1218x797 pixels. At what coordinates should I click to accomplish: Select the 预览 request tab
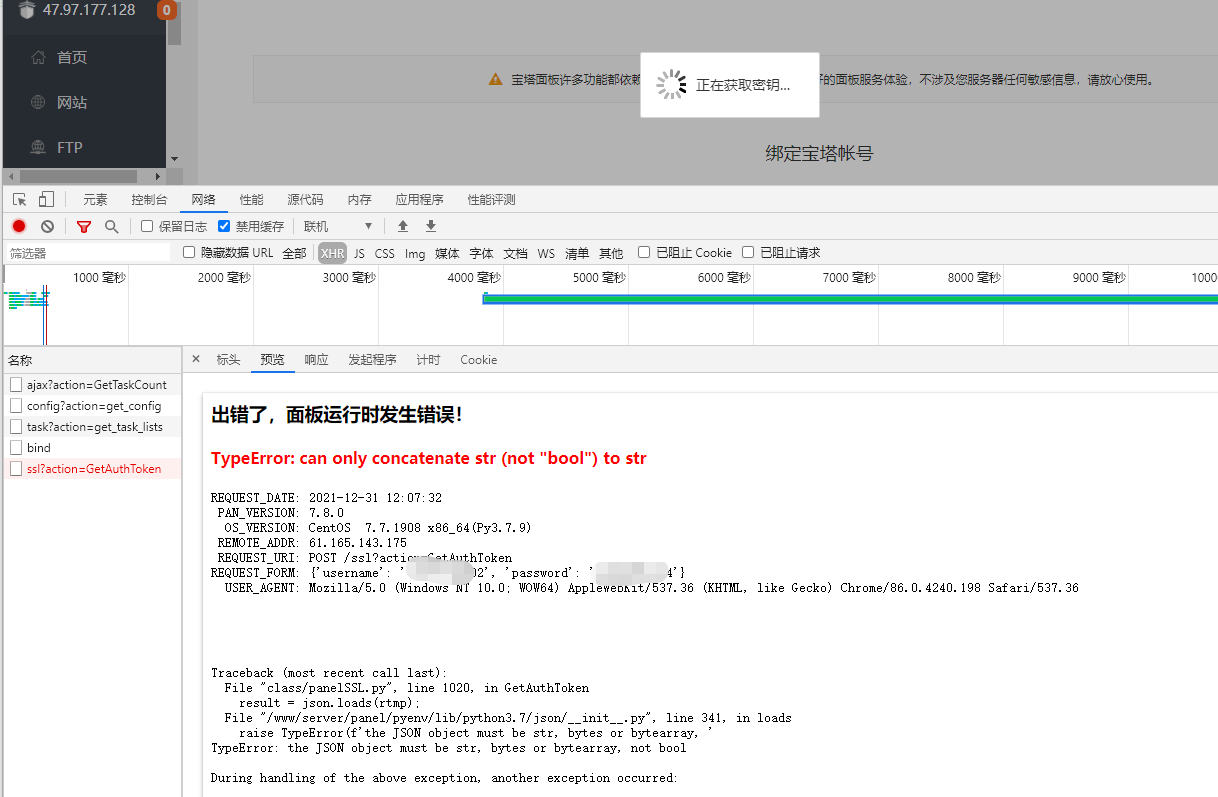(x=273, y=360)
